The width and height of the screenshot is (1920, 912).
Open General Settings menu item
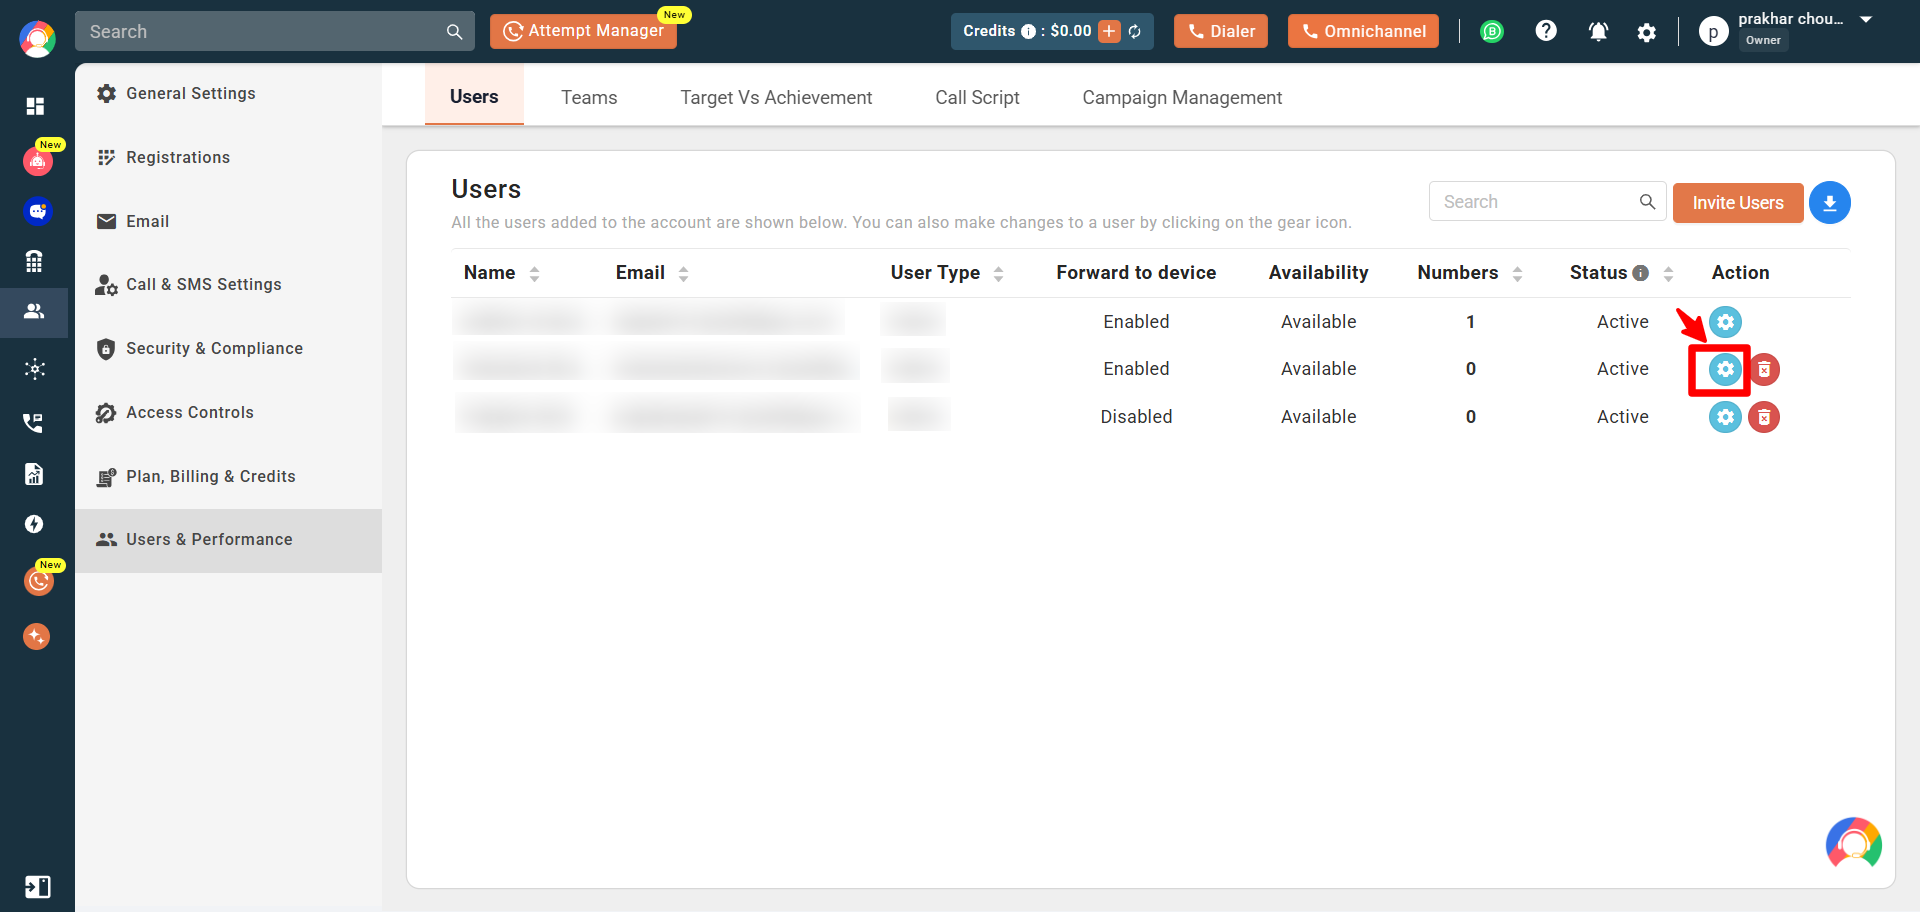pos(228,93)
